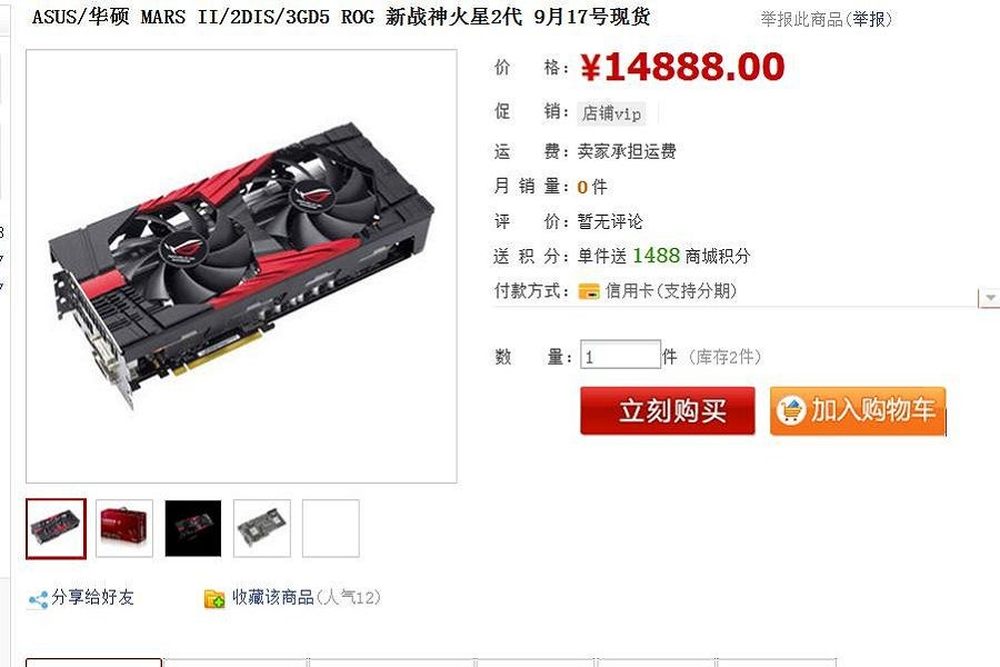The height and width of the screenshot is (667, 1000).
Task: Select the red box packaging thumbnail
Action: (124, 528)
